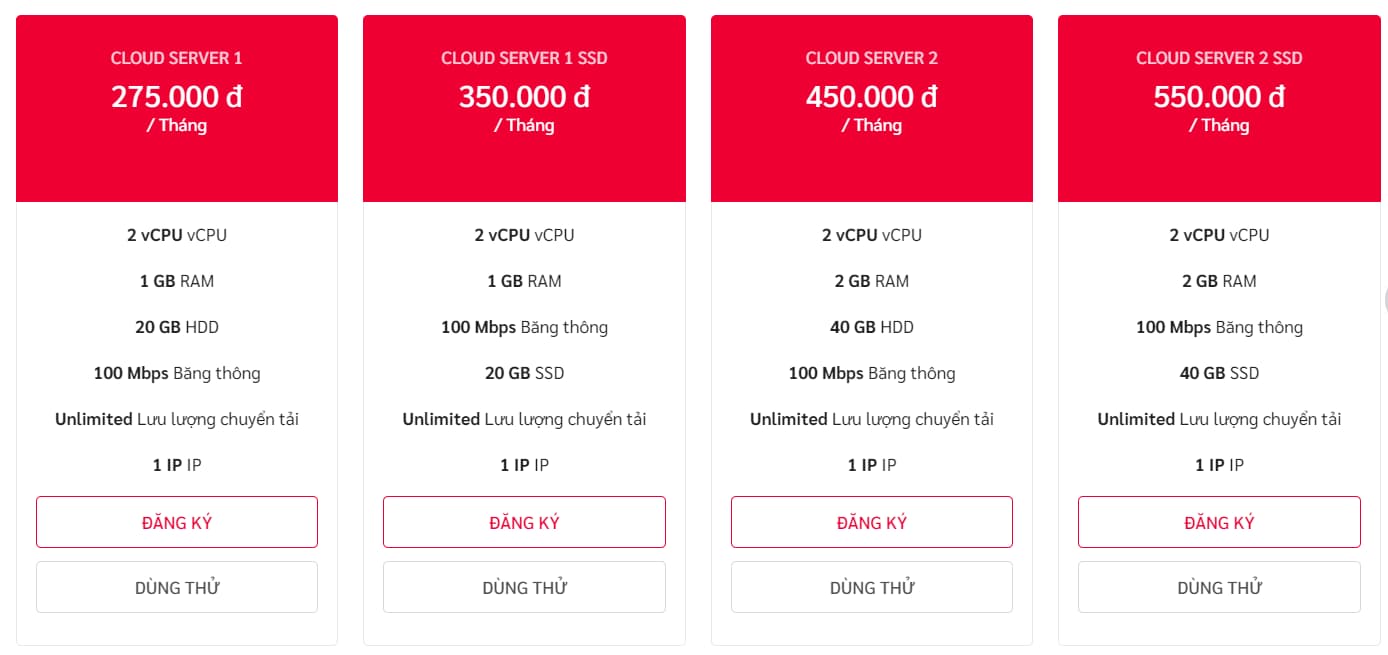Screen dimensions: 1388x655
Task: Try Cloud Server 2 SSD for free
Action: [x=1219, y=587]
